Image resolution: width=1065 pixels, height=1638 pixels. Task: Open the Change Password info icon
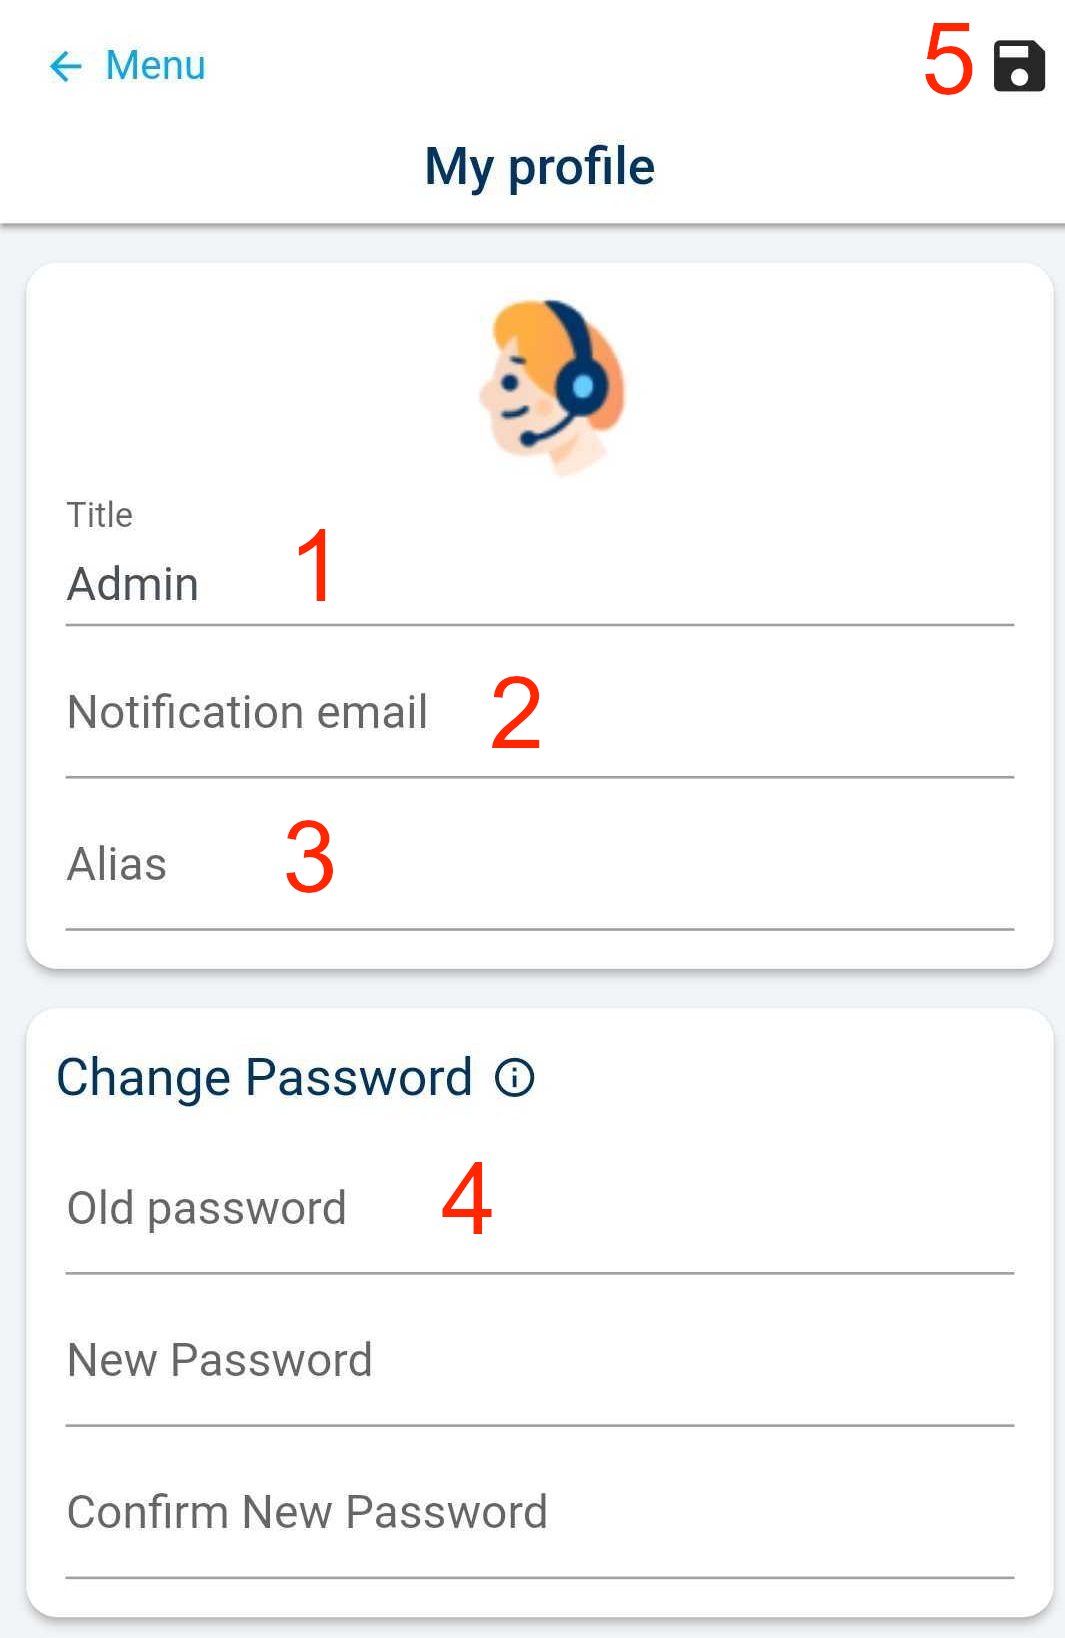click(515, 1077)
